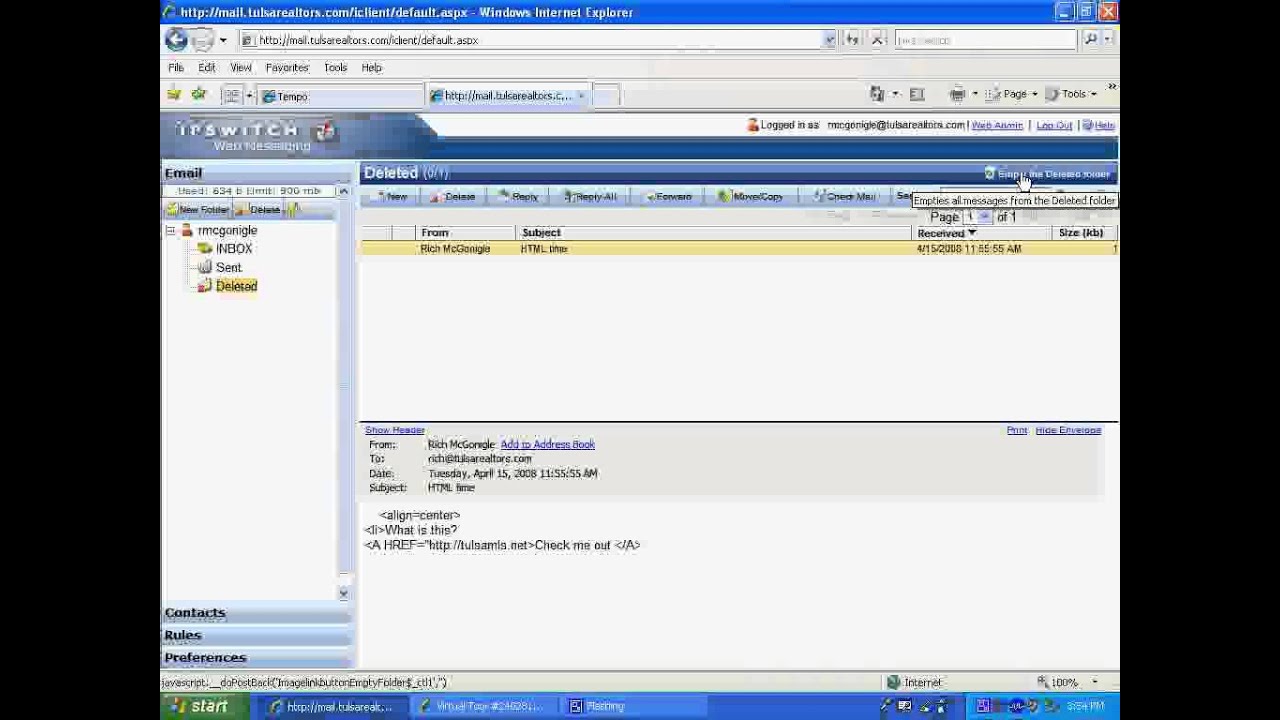This screenshot has width=1280, height=720.
Task: Open the Sent folder
Action: tap(229, 268)
